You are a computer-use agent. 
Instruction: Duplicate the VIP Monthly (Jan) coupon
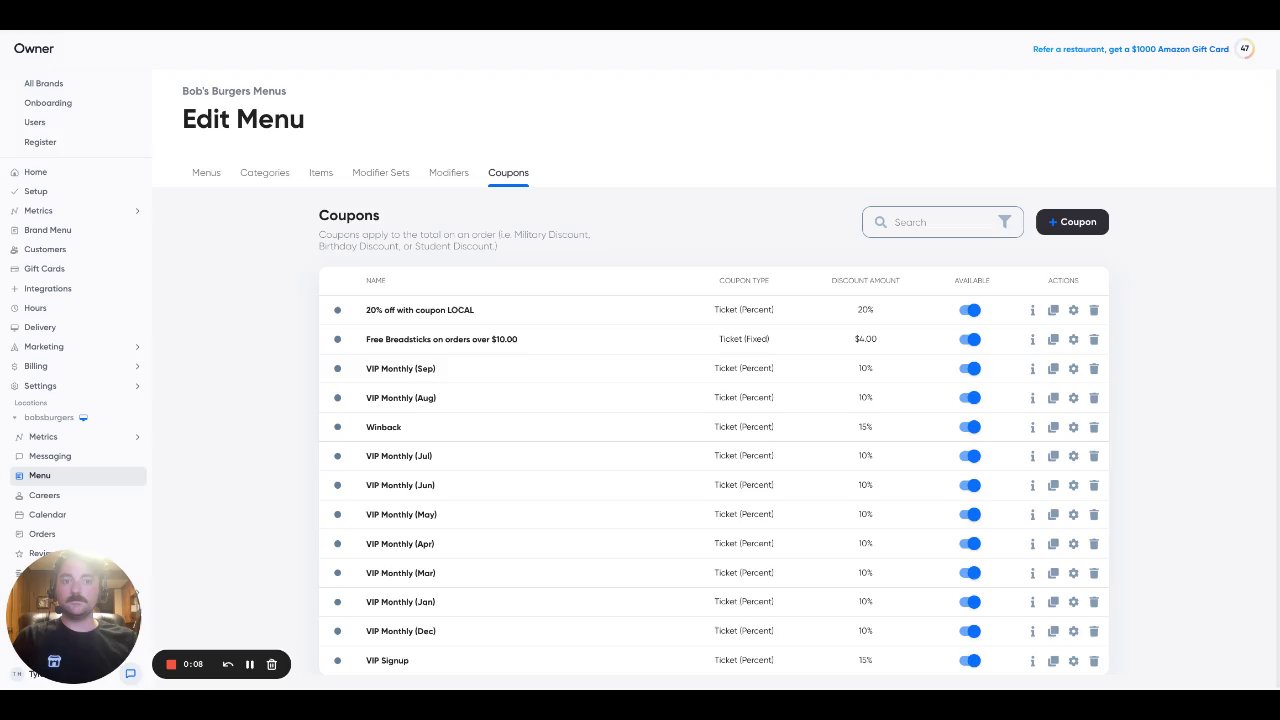1053,602
